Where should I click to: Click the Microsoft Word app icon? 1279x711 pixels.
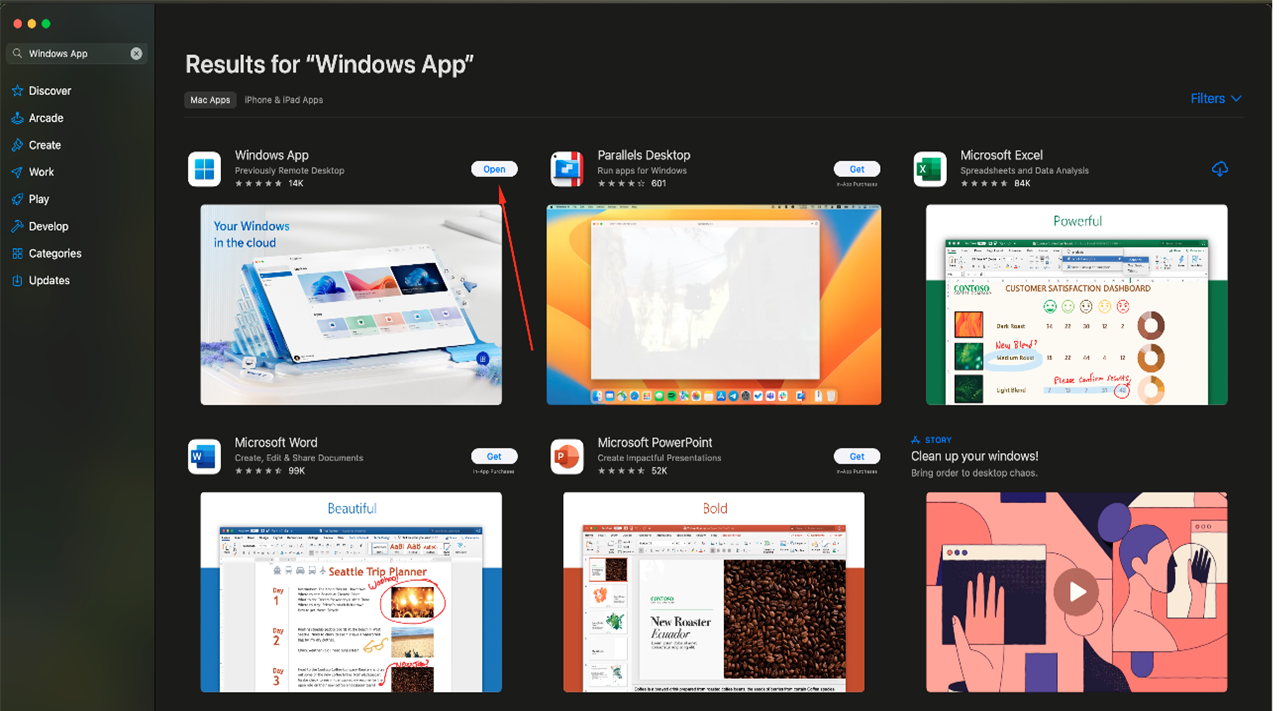pos(204,457)
